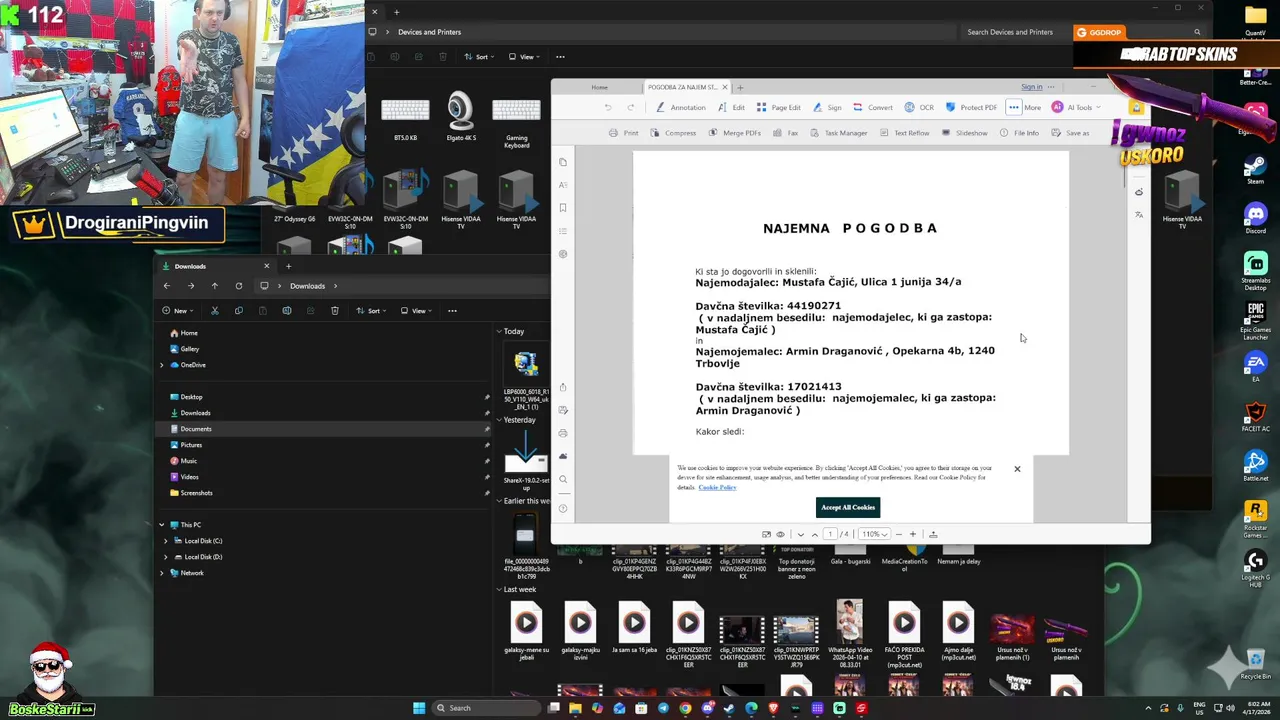
Task: Add new tab in PDF editor
Action: pos(740,87)
